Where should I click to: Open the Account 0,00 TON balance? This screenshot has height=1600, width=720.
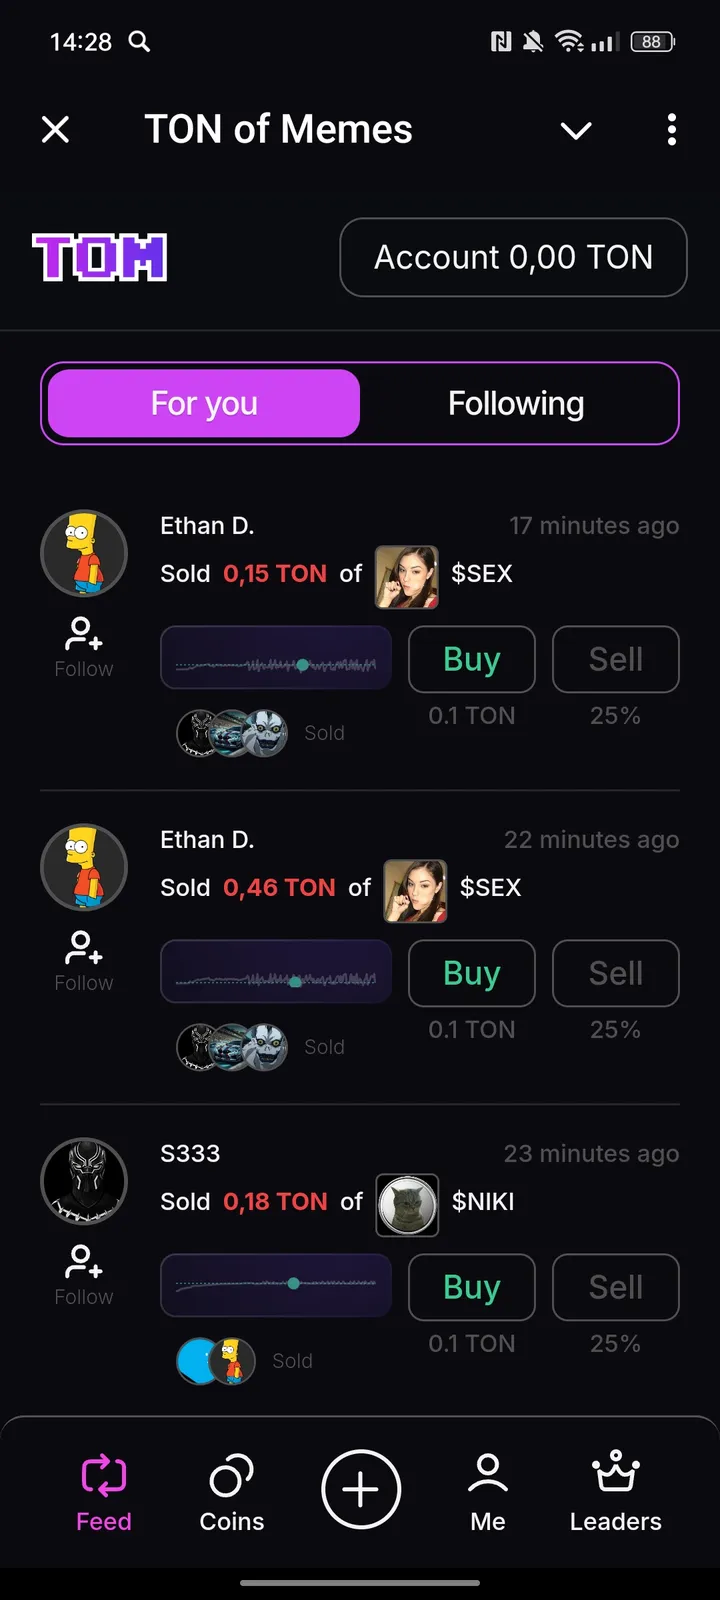point(513,258)
